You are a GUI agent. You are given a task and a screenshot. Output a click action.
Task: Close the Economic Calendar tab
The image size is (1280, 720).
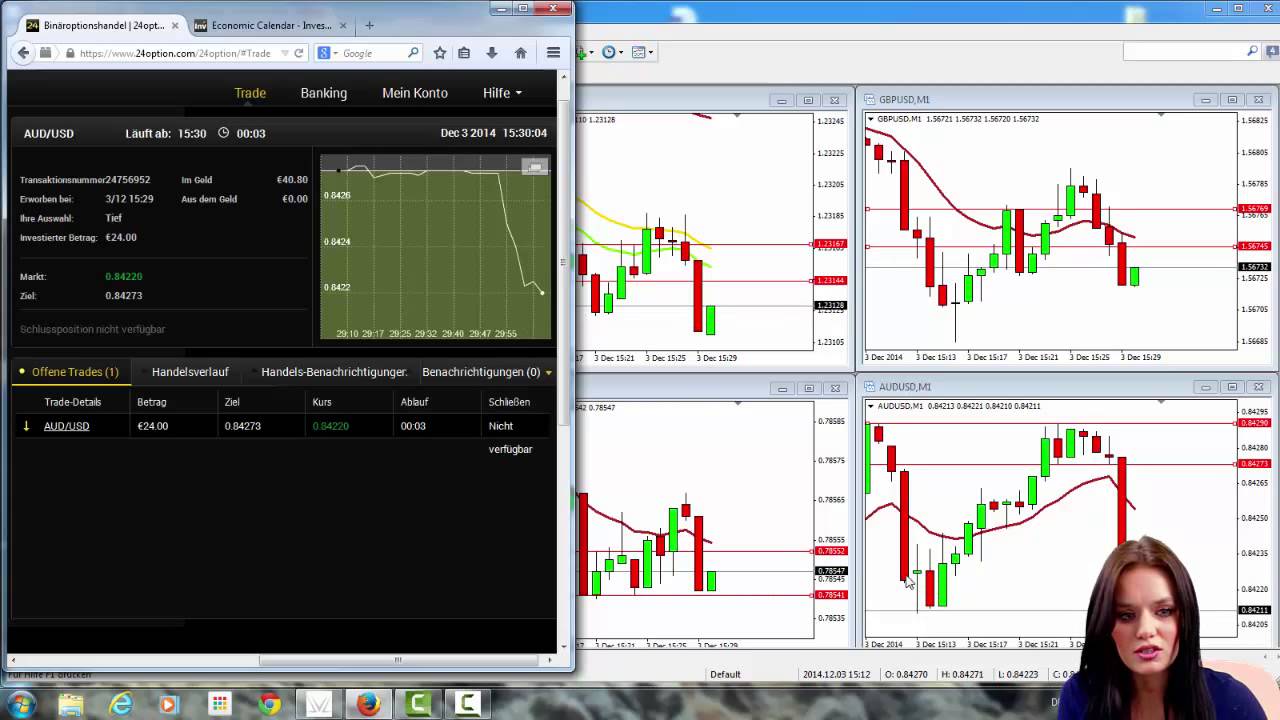point(343,25)
